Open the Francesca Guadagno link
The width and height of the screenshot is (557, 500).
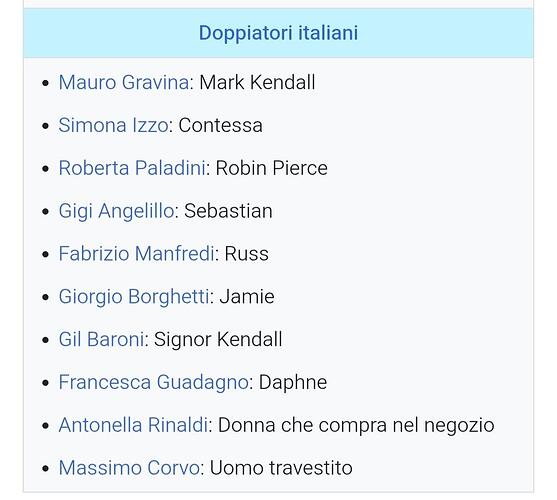(153, 382)
